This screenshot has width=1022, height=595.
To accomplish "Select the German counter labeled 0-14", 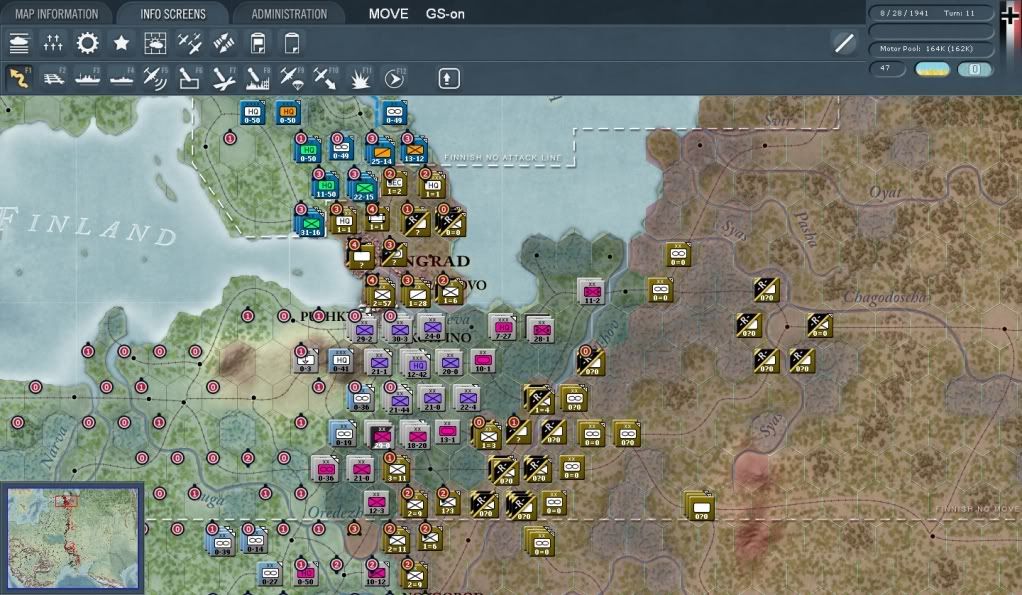I will pyautogui.click(x=256, y=540).
